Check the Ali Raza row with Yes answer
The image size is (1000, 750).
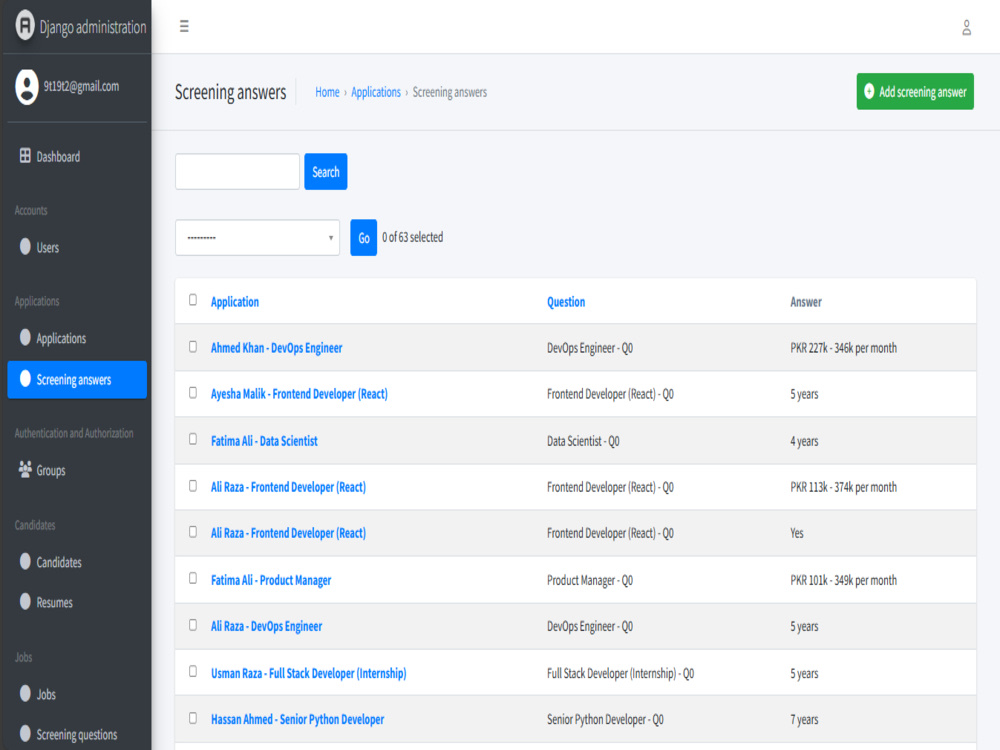(x=193, y=533)
